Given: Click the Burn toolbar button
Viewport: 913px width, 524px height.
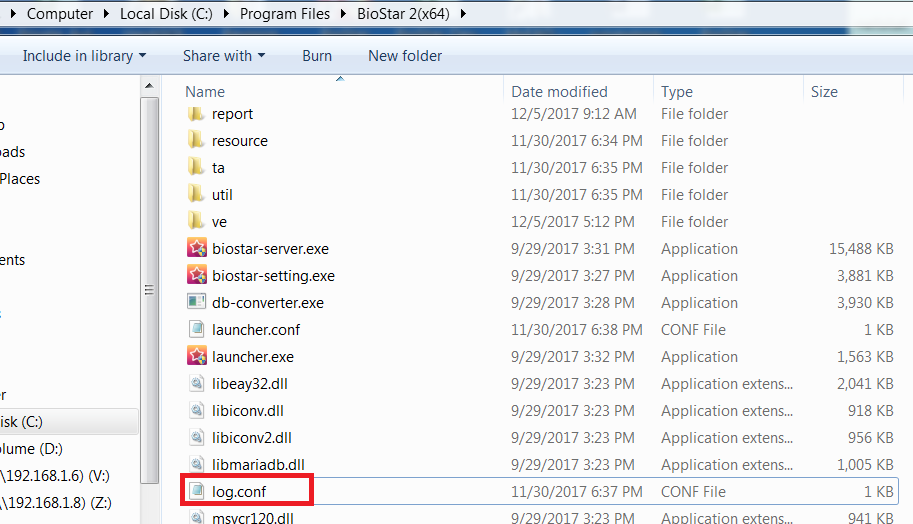Looking at the screenshot, I should pyautogui.click(x=317, y=56).
